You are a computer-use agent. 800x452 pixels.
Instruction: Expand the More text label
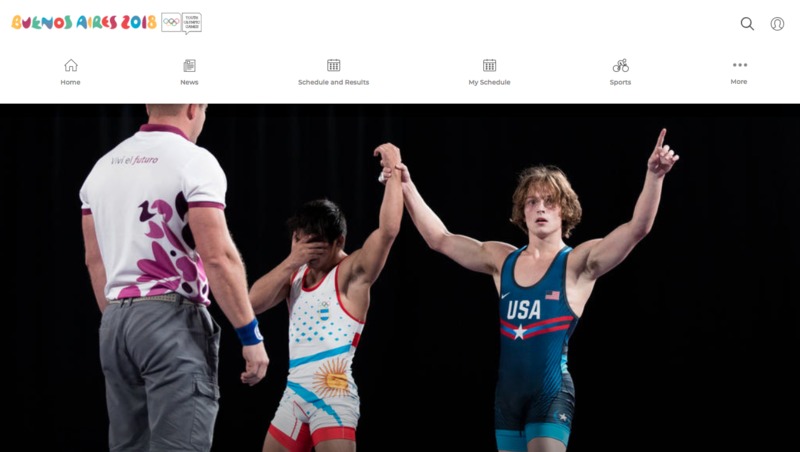click(x=739, y=82)
